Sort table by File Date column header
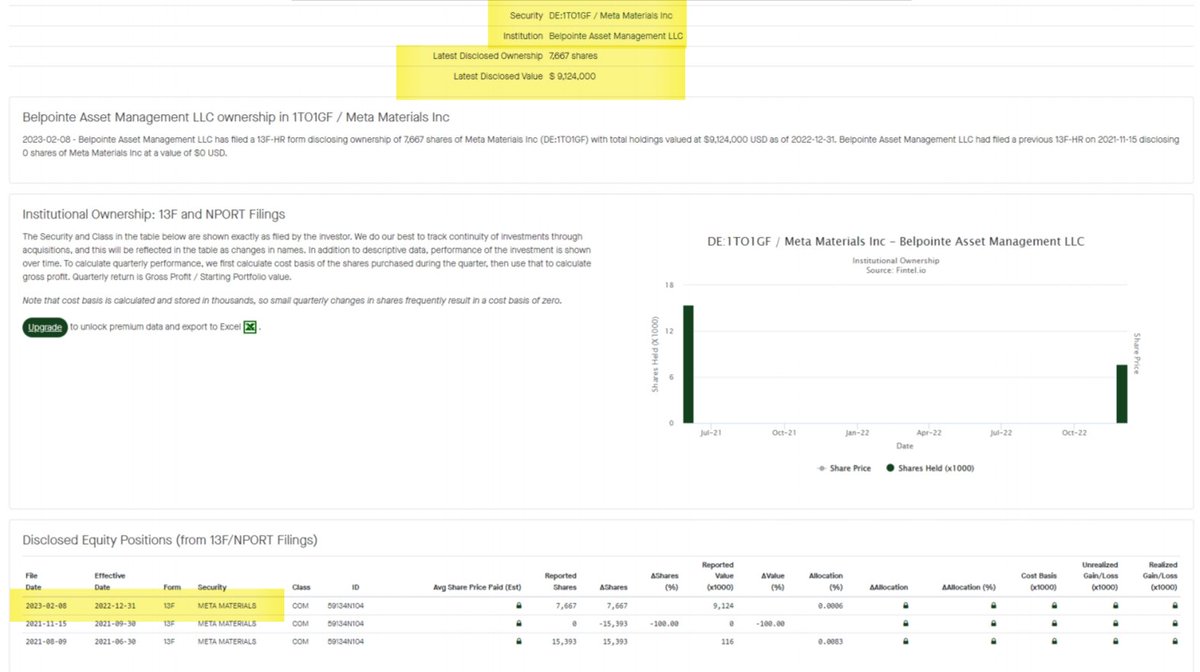The image size is (1200, 672). pos(32,581)
